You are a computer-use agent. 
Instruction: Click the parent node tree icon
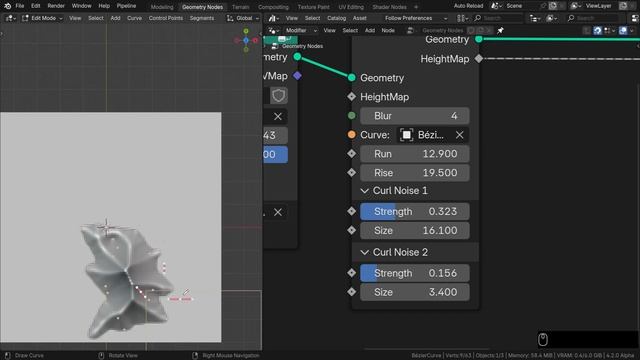(587, 31)
